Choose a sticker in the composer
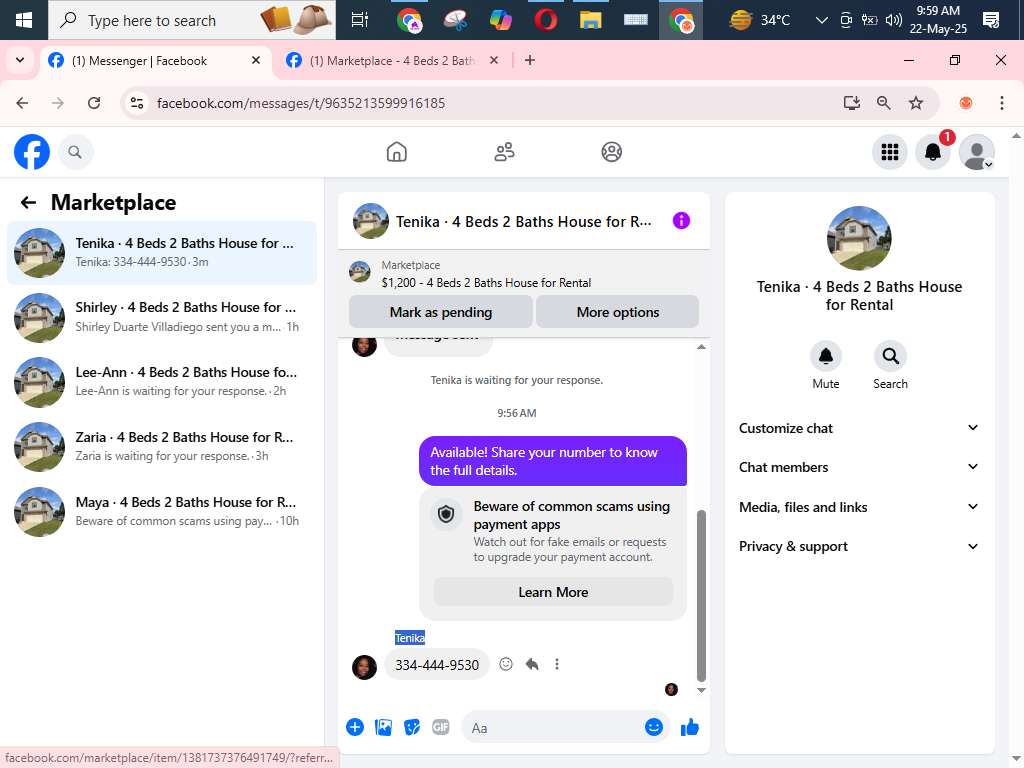This screenshot has width=1024, height=768. click(412, 727)
